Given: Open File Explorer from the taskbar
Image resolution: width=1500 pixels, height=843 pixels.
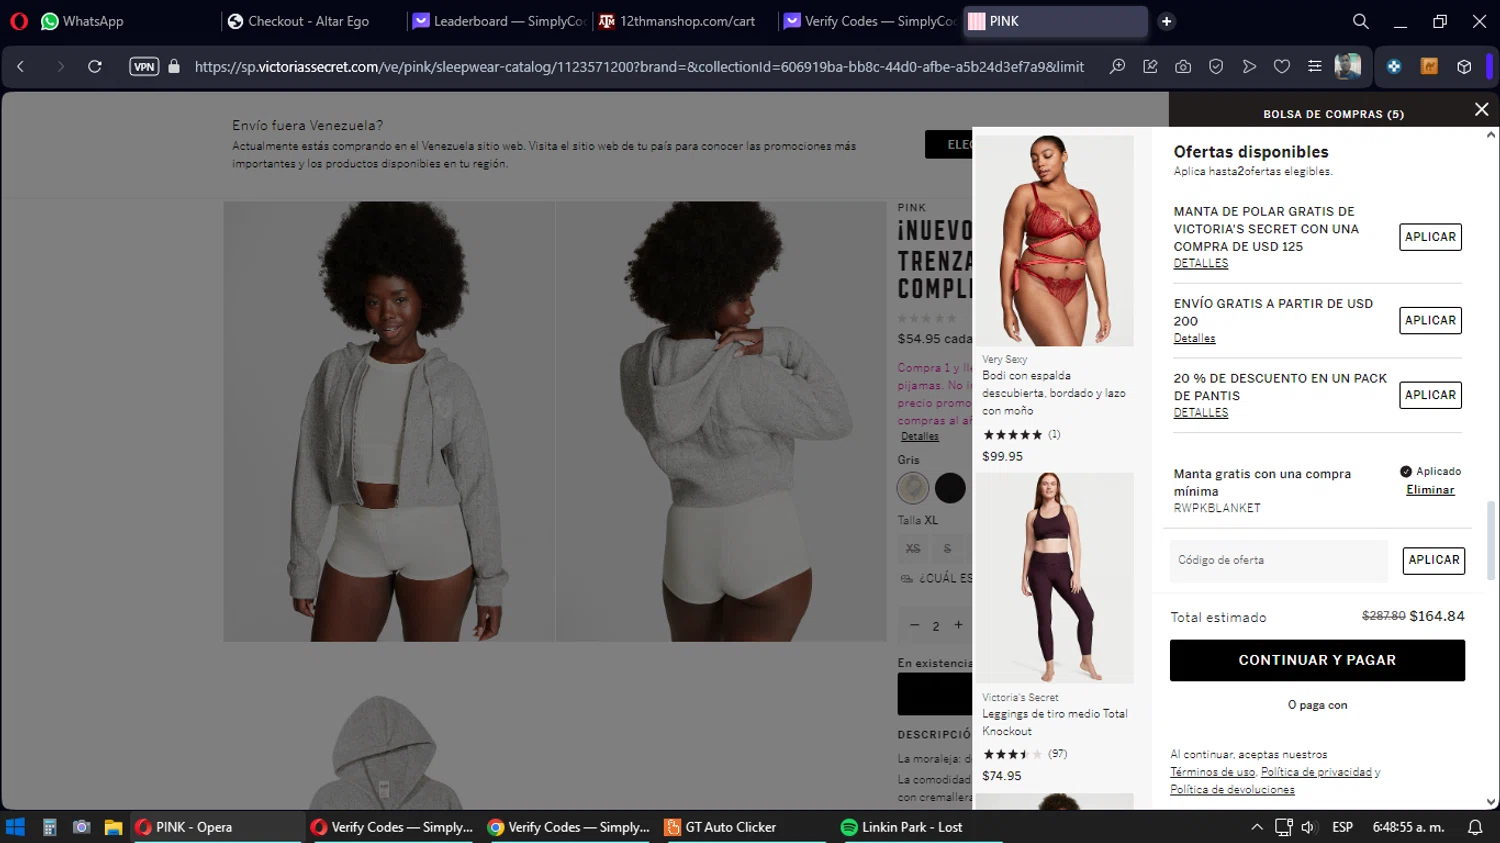Looking at the screenshot, I should (x=114, y=827).
